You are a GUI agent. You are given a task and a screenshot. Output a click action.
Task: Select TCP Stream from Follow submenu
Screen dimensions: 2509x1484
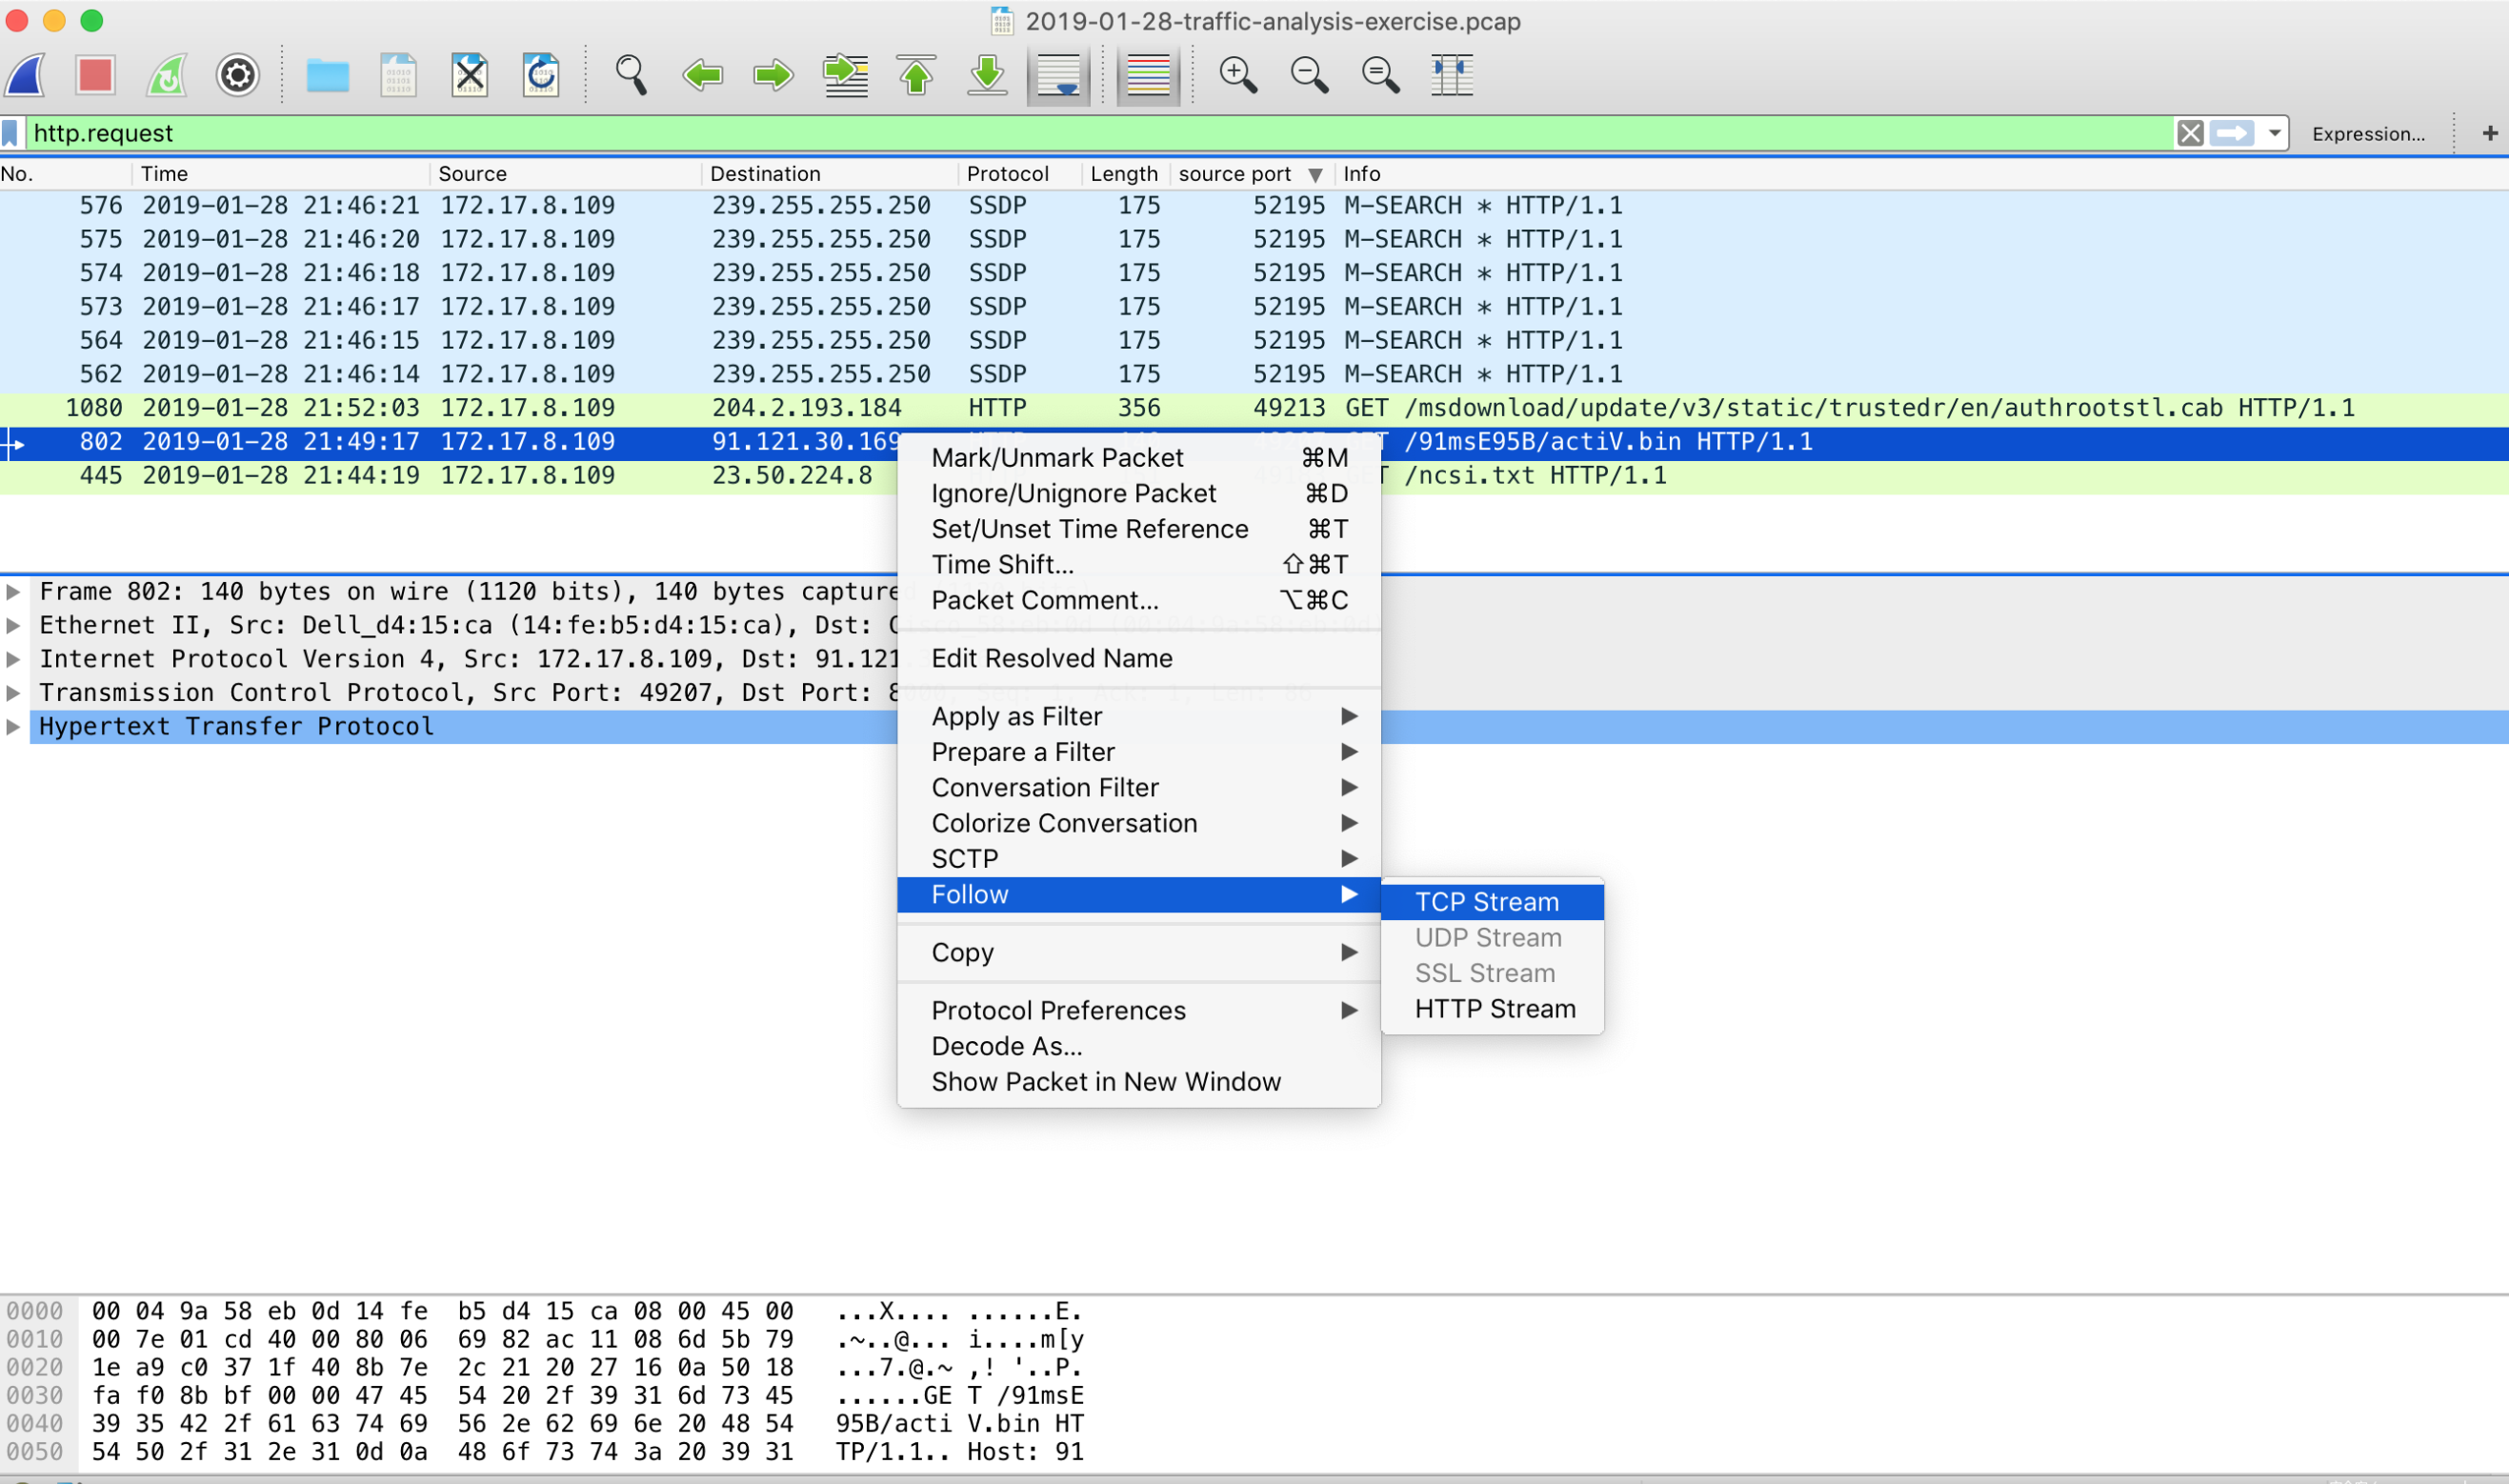pos(1486,902)
